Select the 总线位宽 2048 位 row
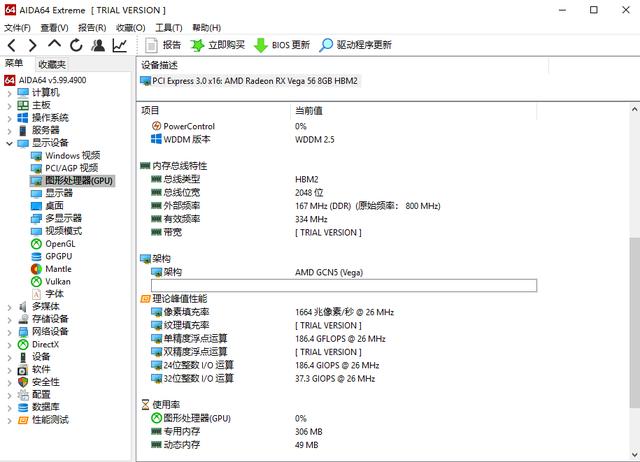 pyautogui.click(x=343, y=193)
